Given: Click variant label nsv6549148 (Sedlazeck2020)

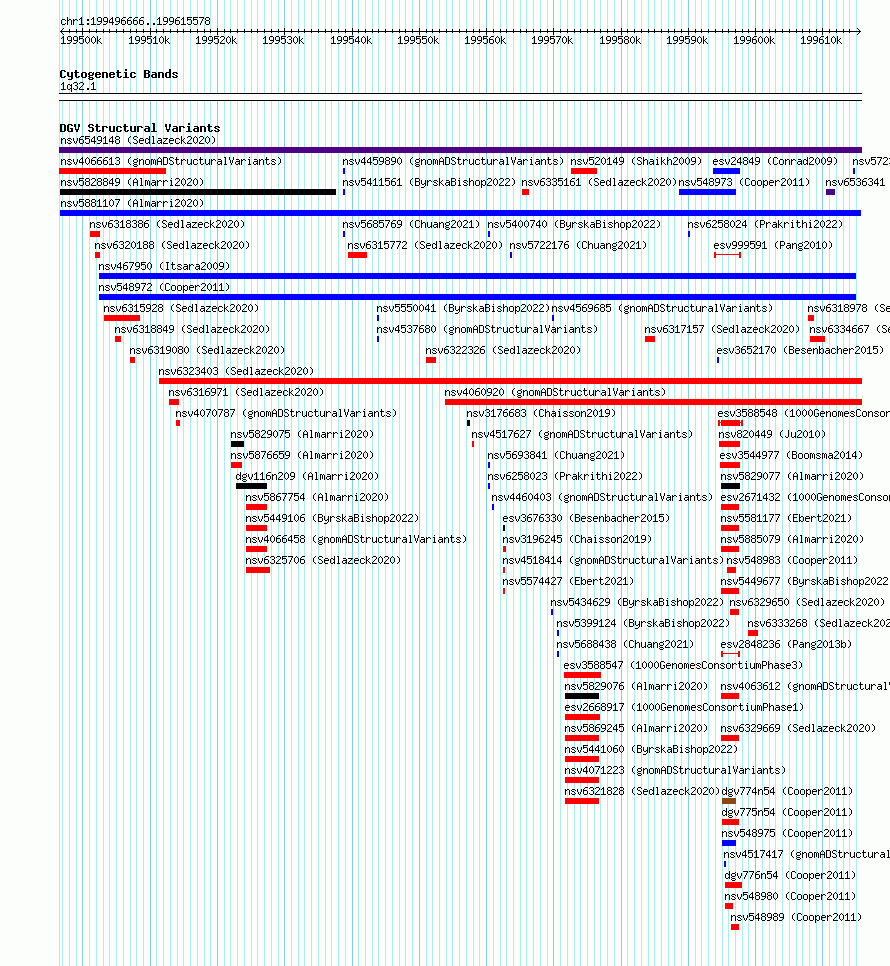Looking at the screenshot, I should tap(138, 140).
